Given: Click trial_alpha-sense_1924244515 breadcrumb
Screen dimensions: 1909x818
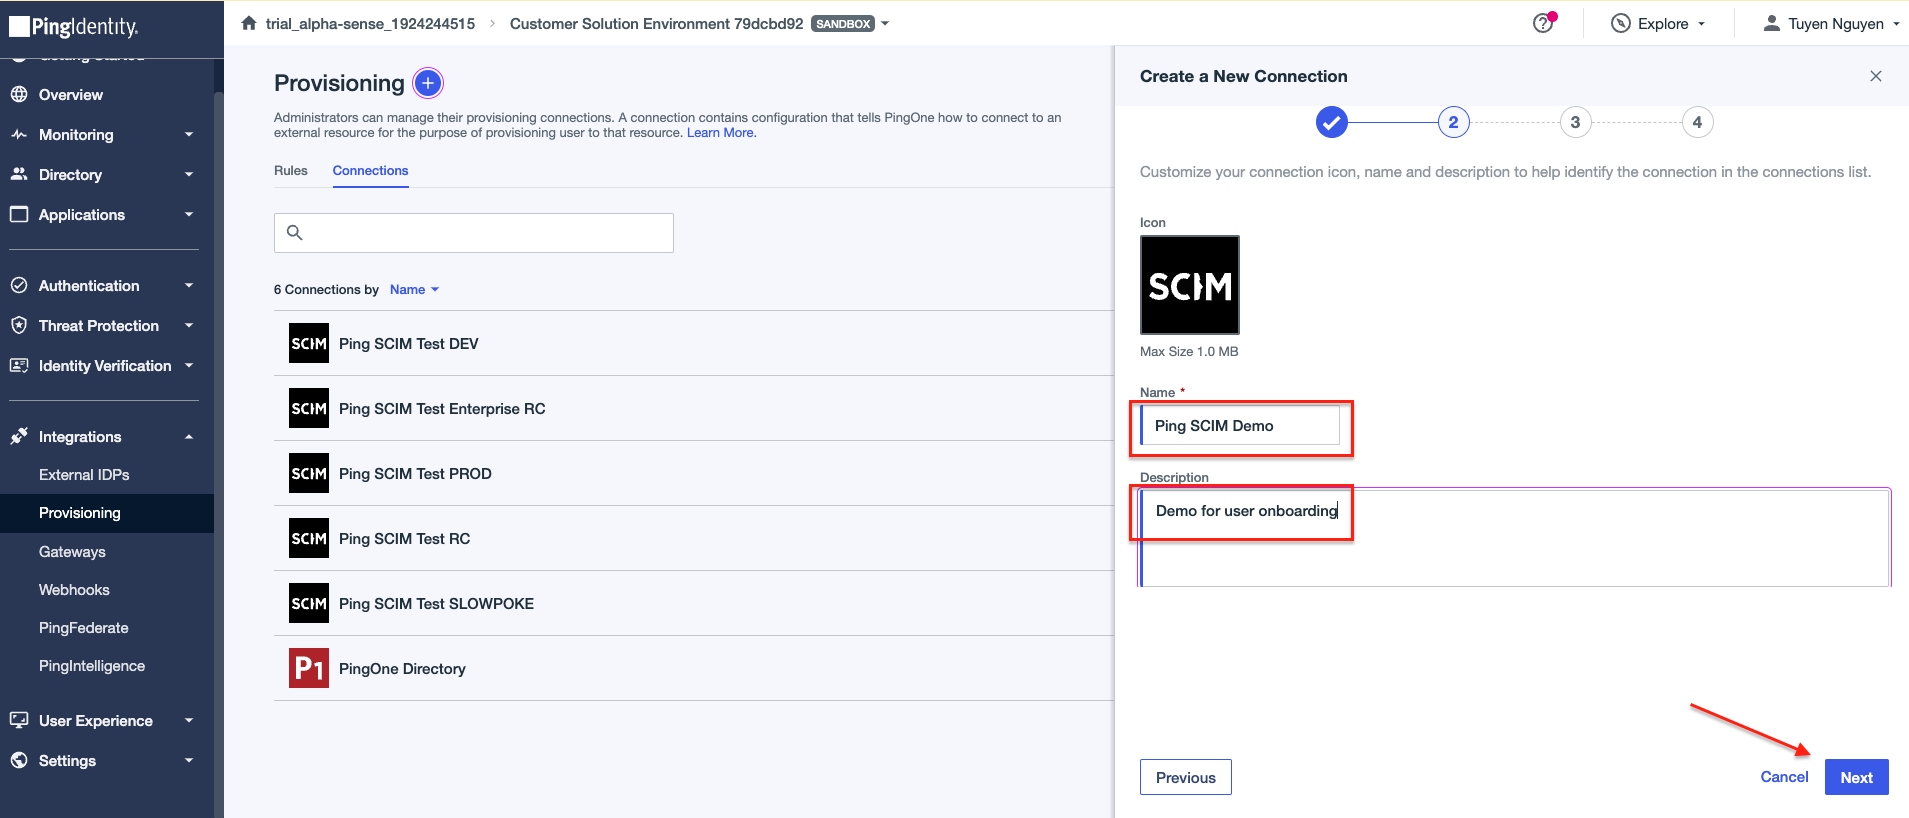Looking at the screenshot, I should [370, 23].
